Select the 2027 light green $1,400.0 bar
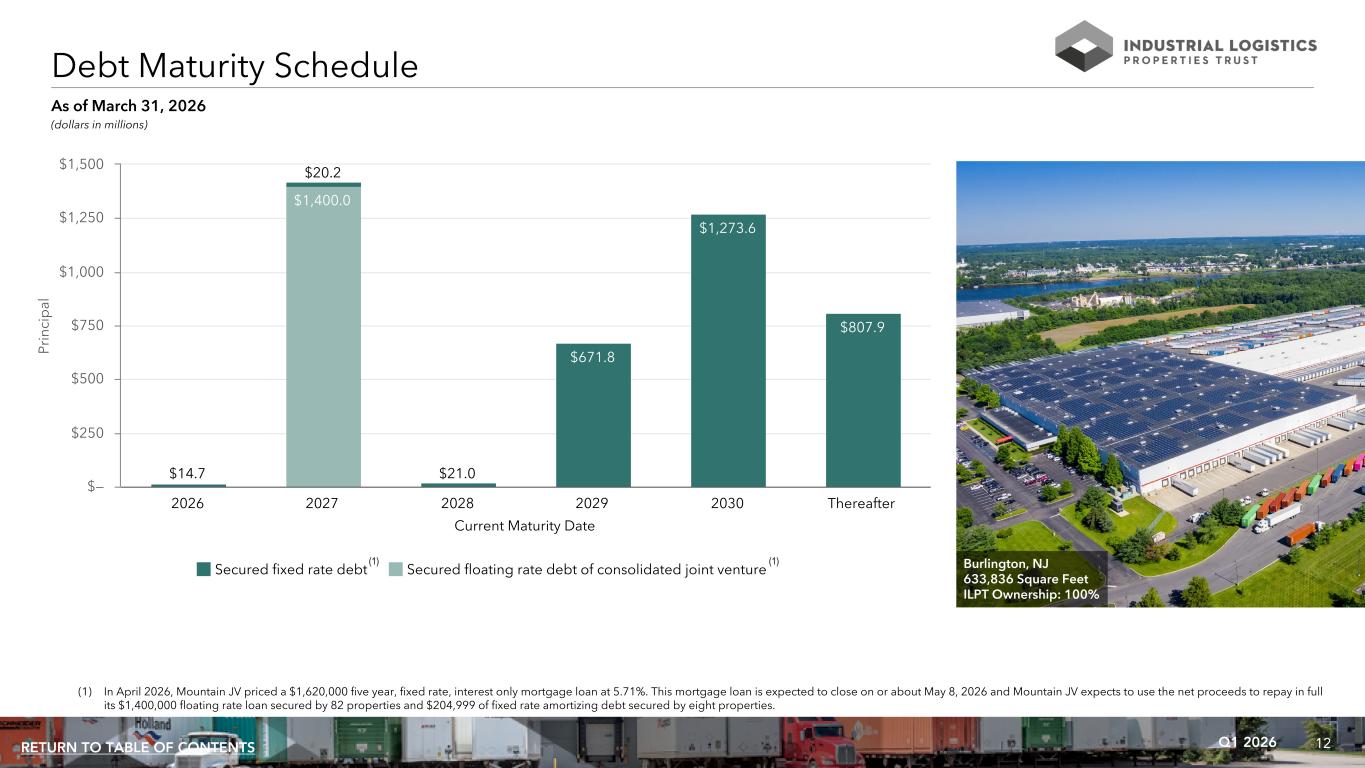The image size is (1365, 768). (323, 336)
